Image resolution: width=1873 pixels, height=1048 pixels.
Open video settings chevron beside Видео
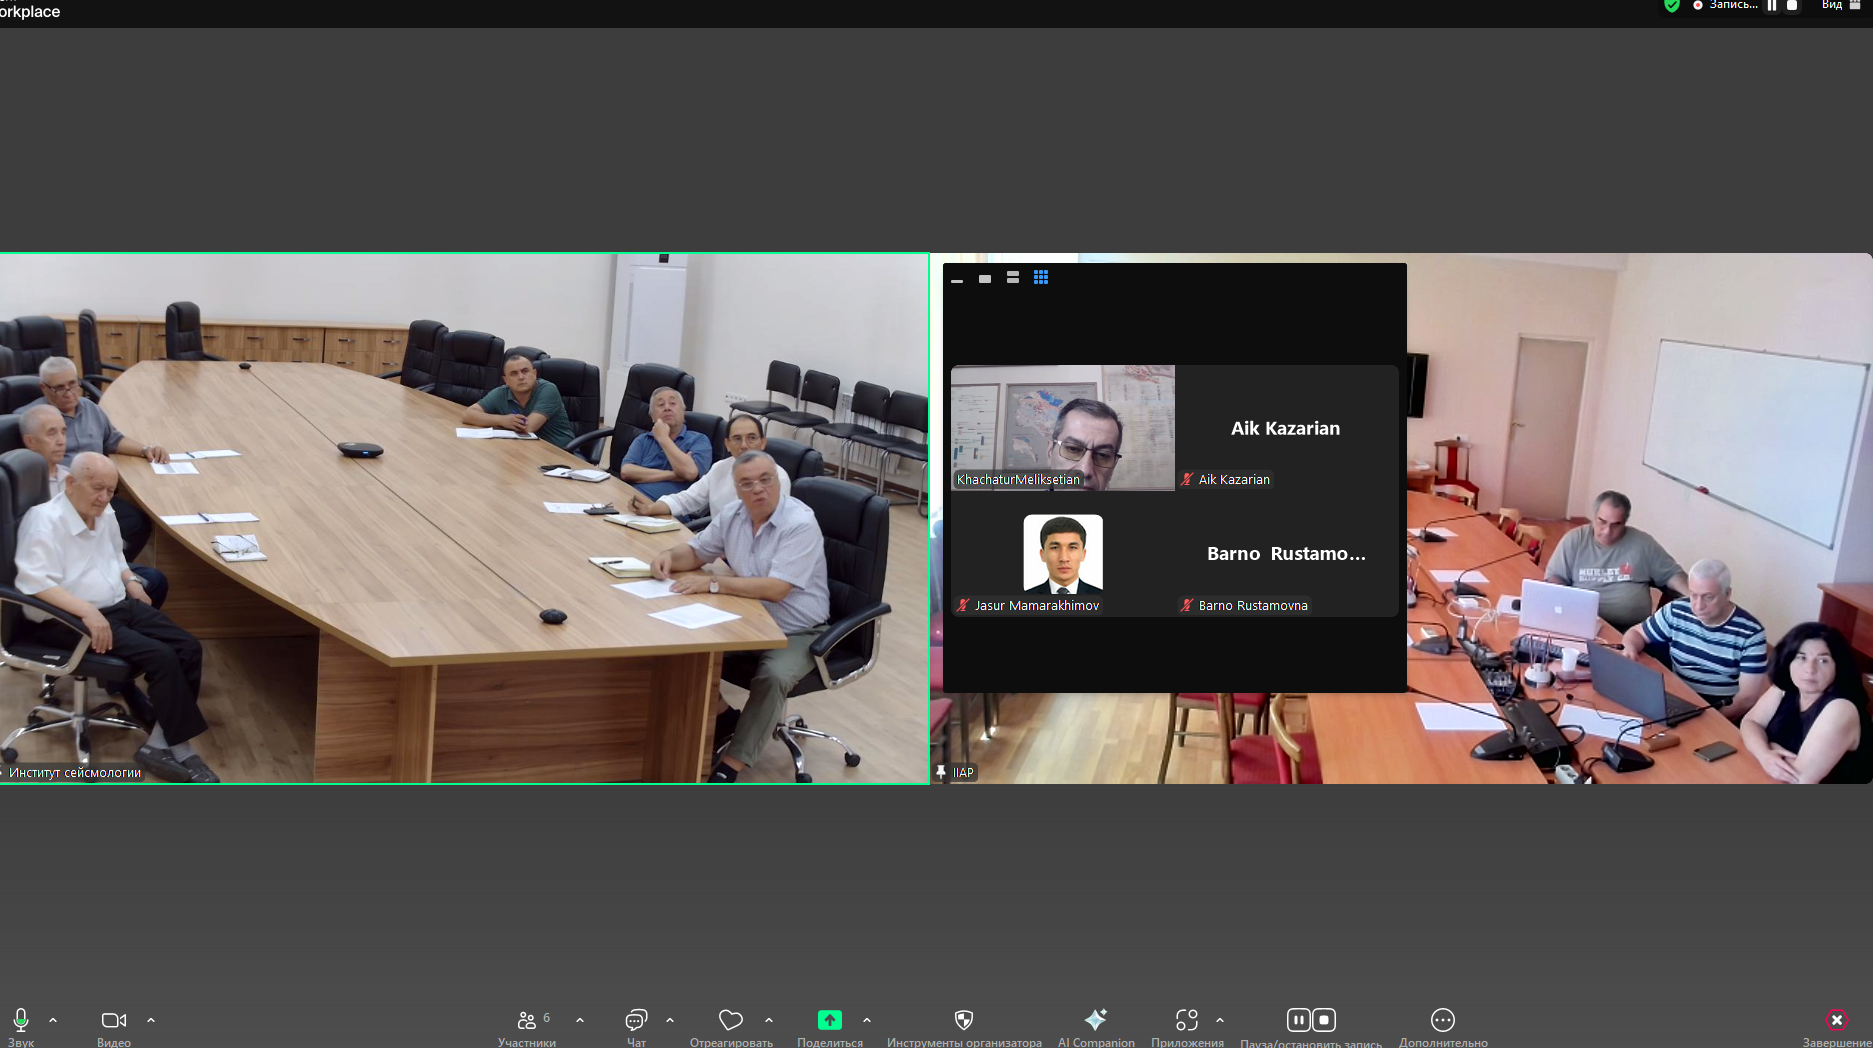[151, 1020]
